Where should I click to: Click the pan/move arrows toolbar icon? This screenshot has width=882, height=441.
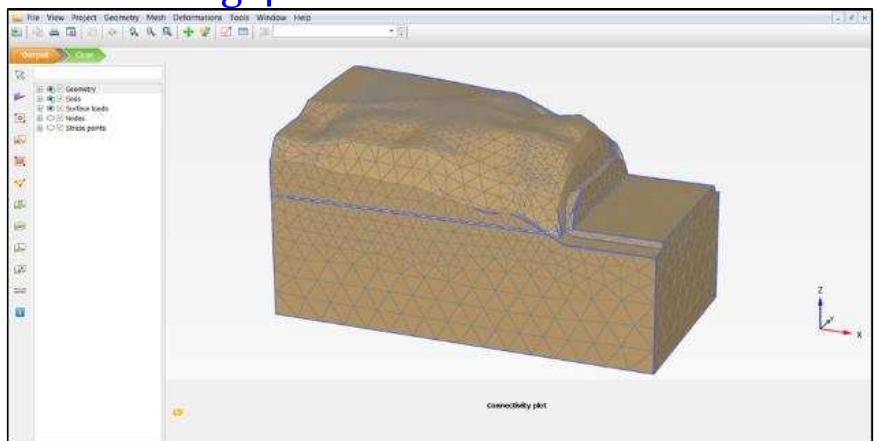click(112, 33)
